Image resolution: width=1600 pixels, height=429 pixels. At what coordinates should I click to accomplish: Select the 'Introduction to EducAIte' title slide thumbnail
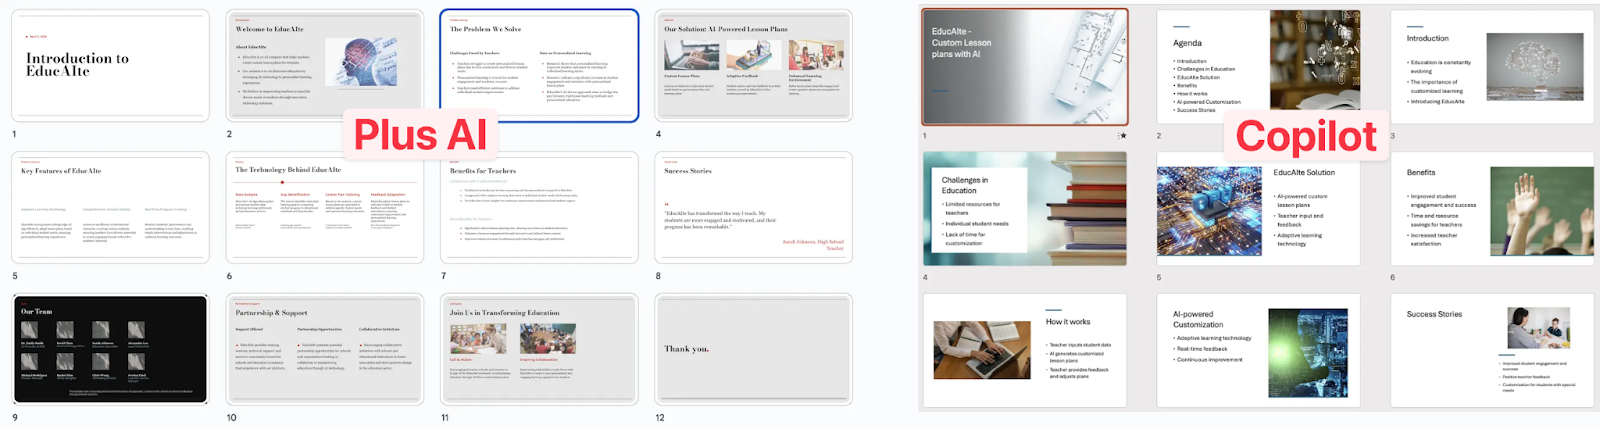click(x=110, y=65)
